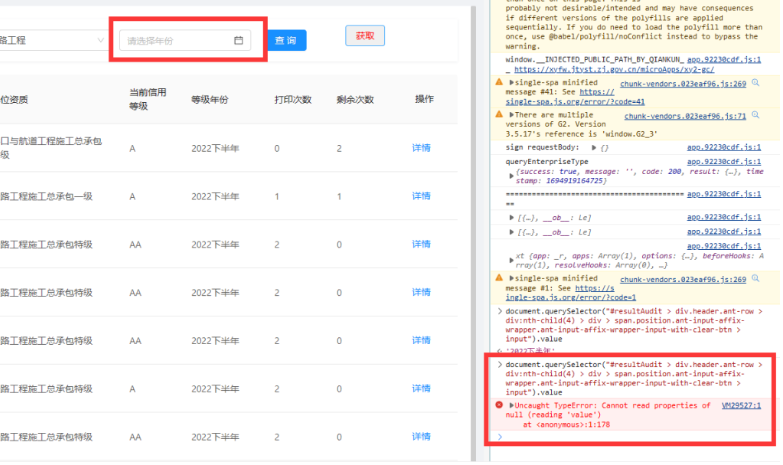Expand the xt {app: _r, apps...} object
Screen dimensions: 783x465
click(511, 260)
